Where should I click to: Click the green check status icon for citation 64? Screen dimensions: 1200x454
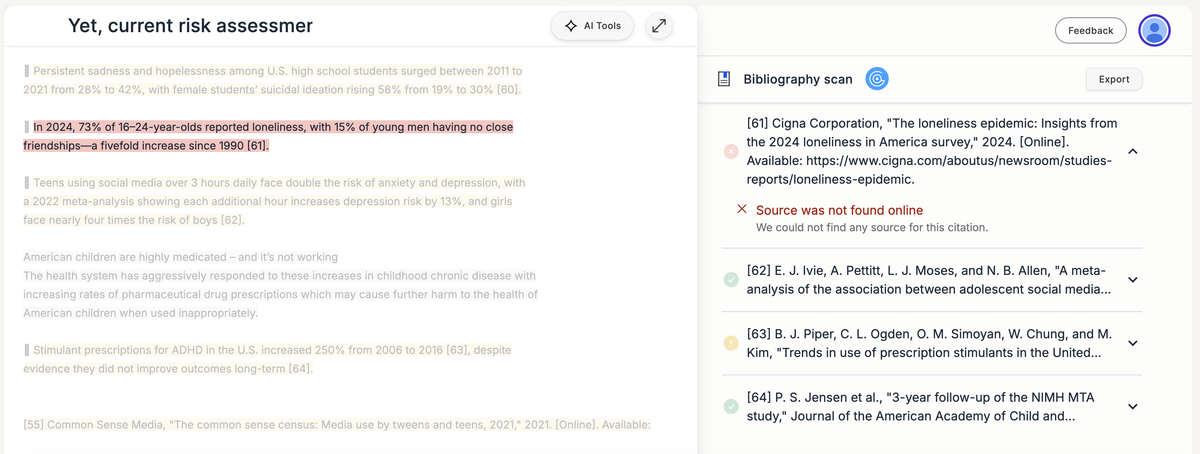pyautogui.click(x=731, y=406)
